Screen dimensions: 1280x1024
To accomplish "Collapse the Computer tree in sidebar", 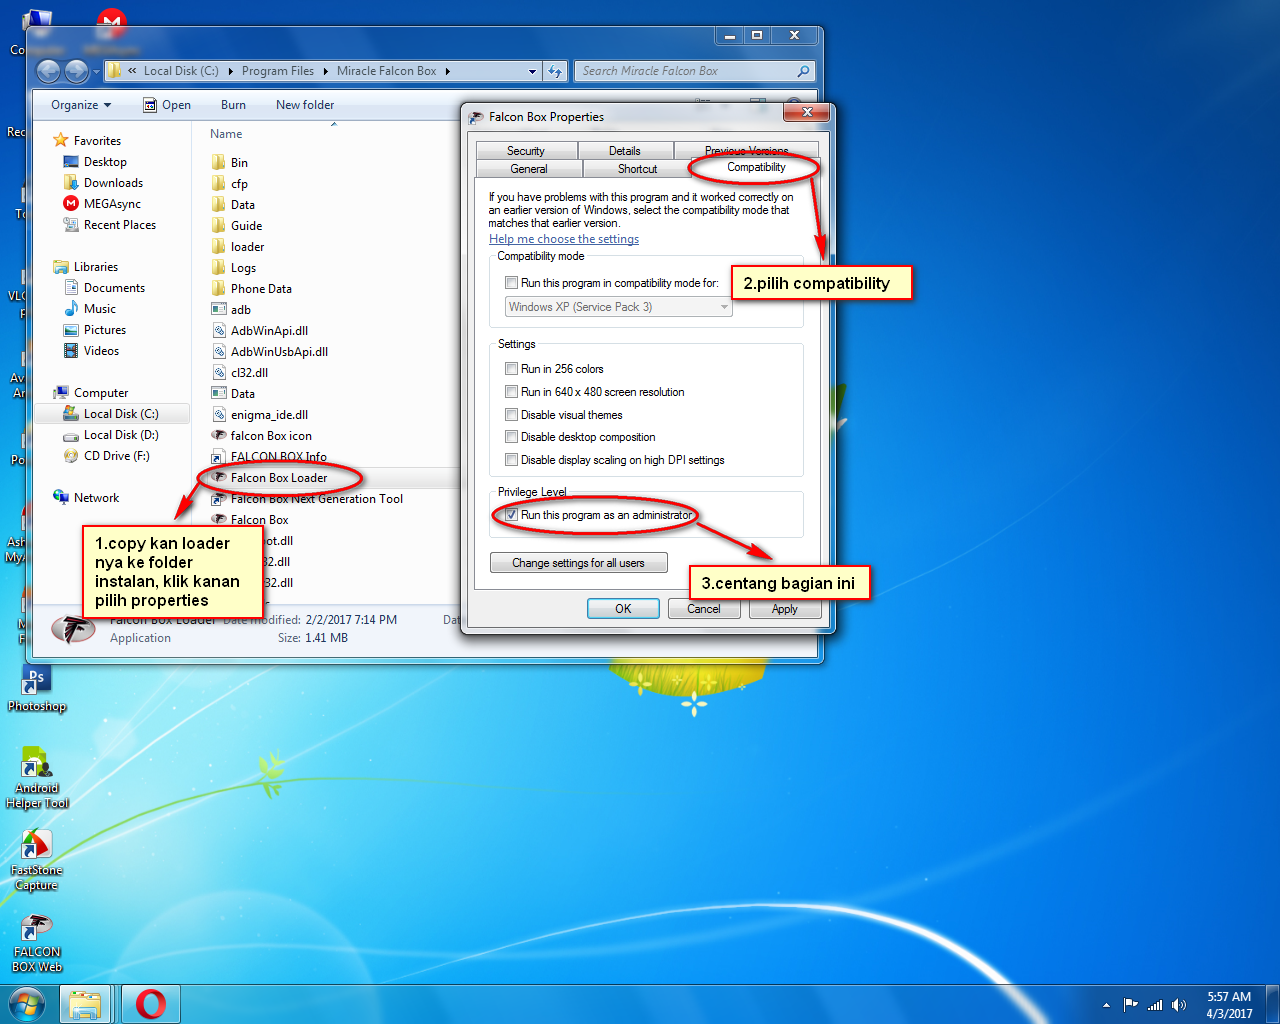I will [52, 392].
